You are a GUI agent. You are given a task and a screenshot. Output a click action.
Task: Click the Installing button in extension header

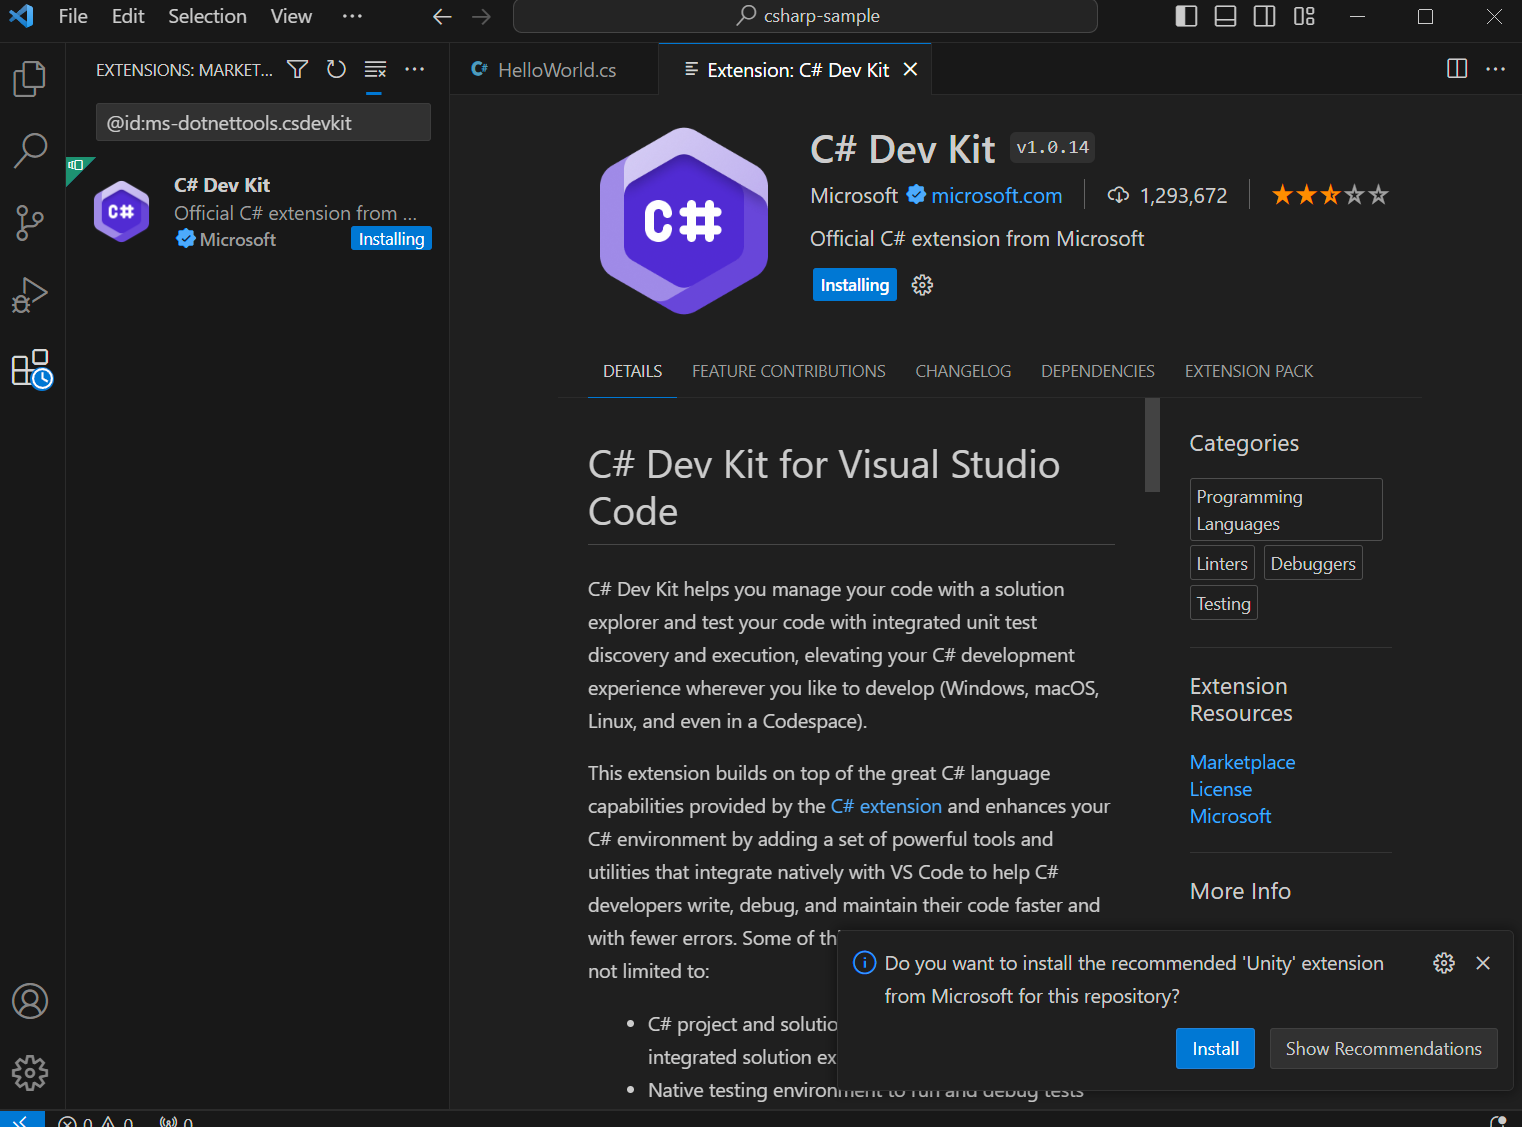(x=854, y=285)
